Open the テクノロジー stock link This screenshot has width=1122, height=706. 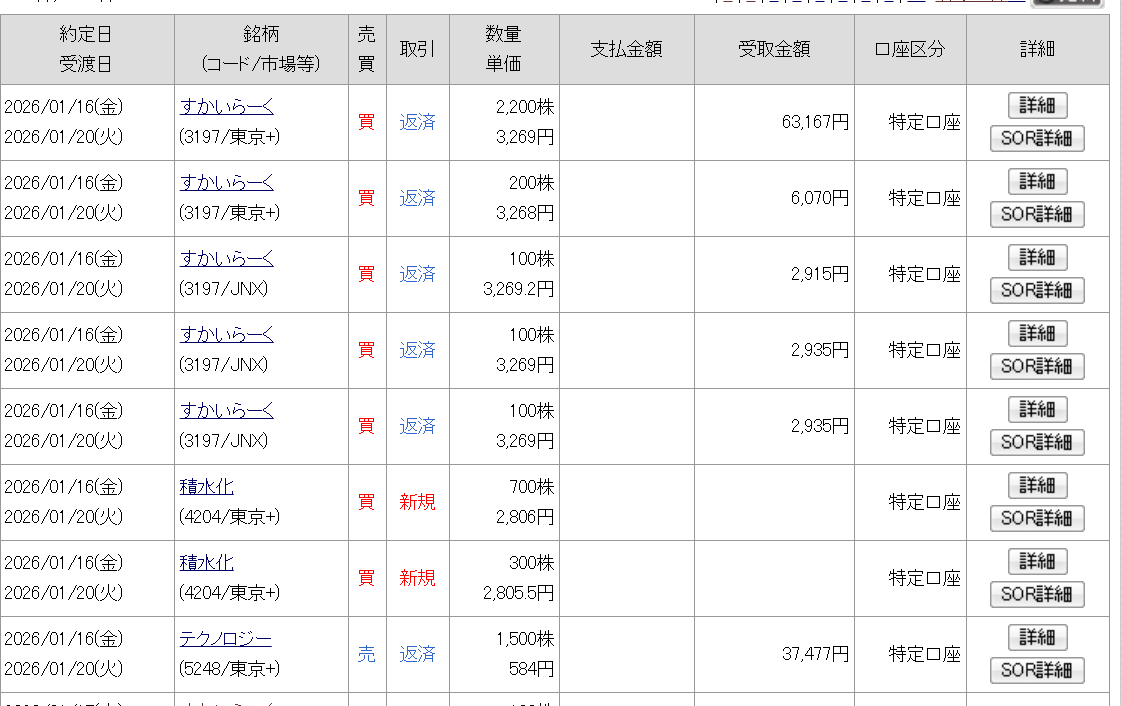[225, 639]
